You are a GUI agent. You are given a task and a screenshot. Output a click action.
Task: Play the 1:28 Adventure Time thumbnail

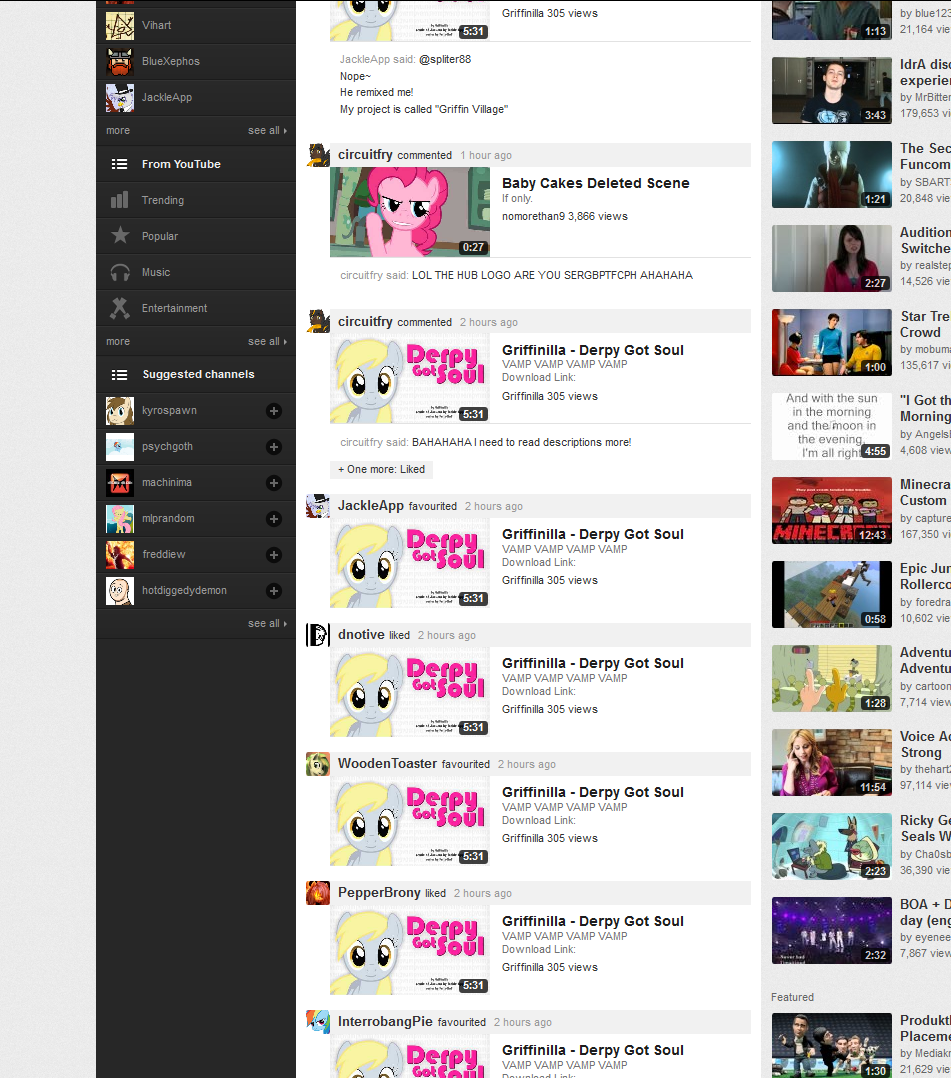click(x=831, y=679)
